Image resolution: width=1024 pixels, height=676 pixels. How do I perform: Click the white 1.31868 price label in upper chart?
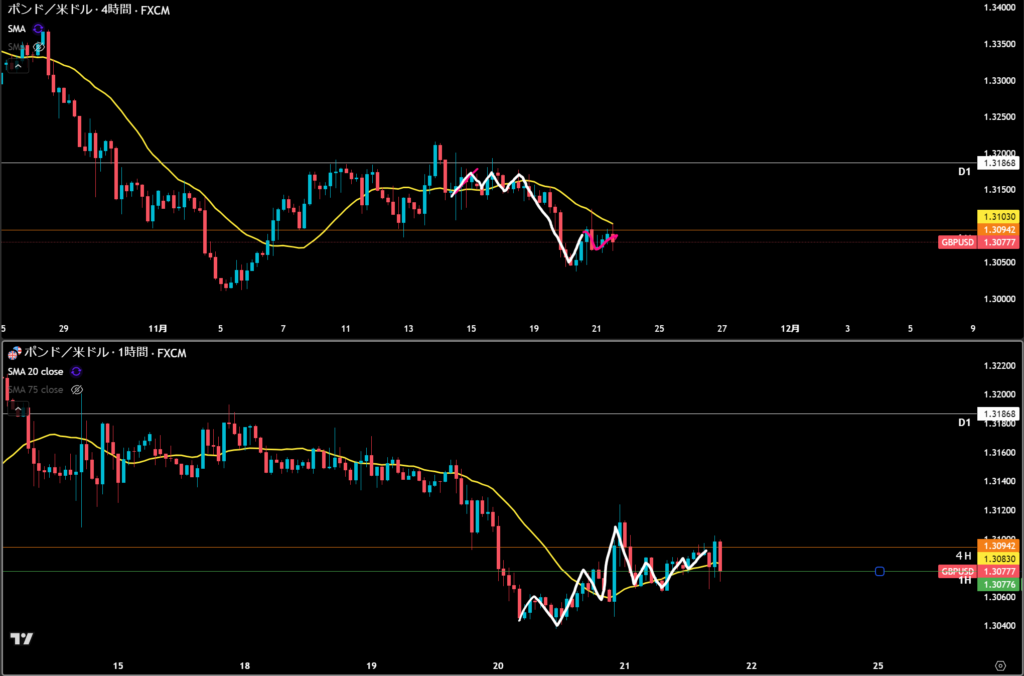click(998, 162)
